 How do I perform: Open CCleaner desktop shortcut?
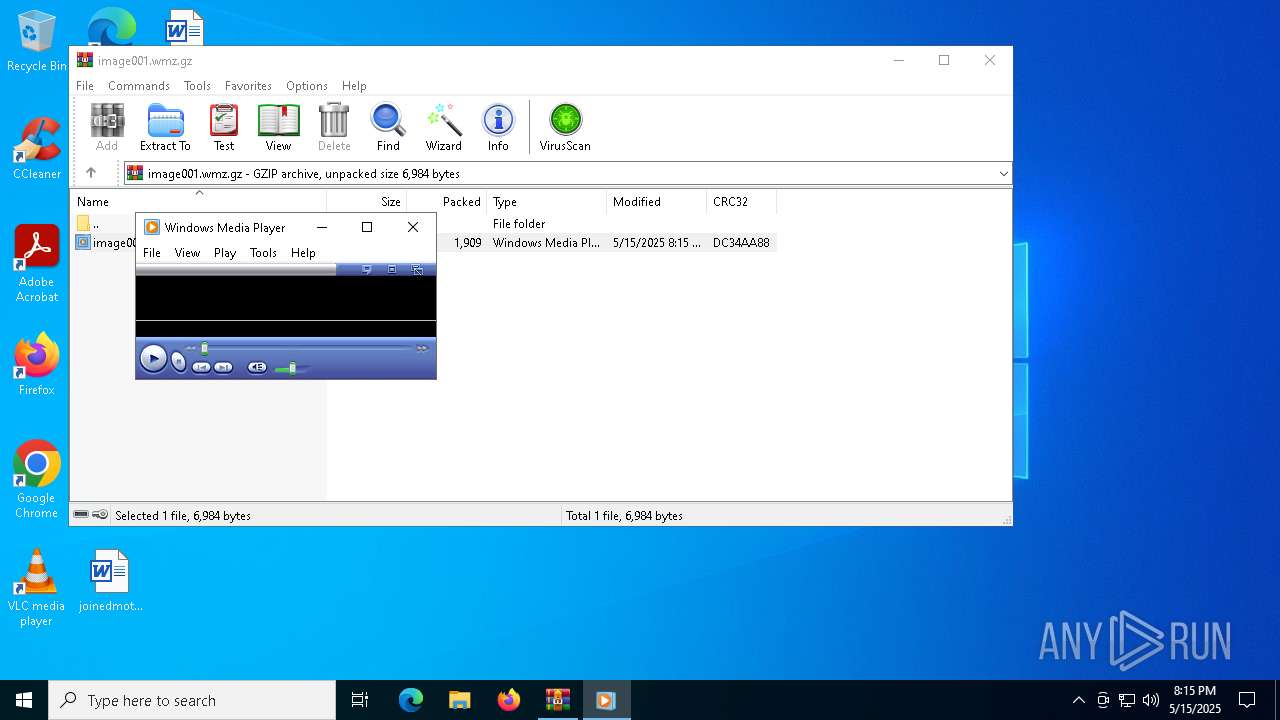[x=37, y=148]
